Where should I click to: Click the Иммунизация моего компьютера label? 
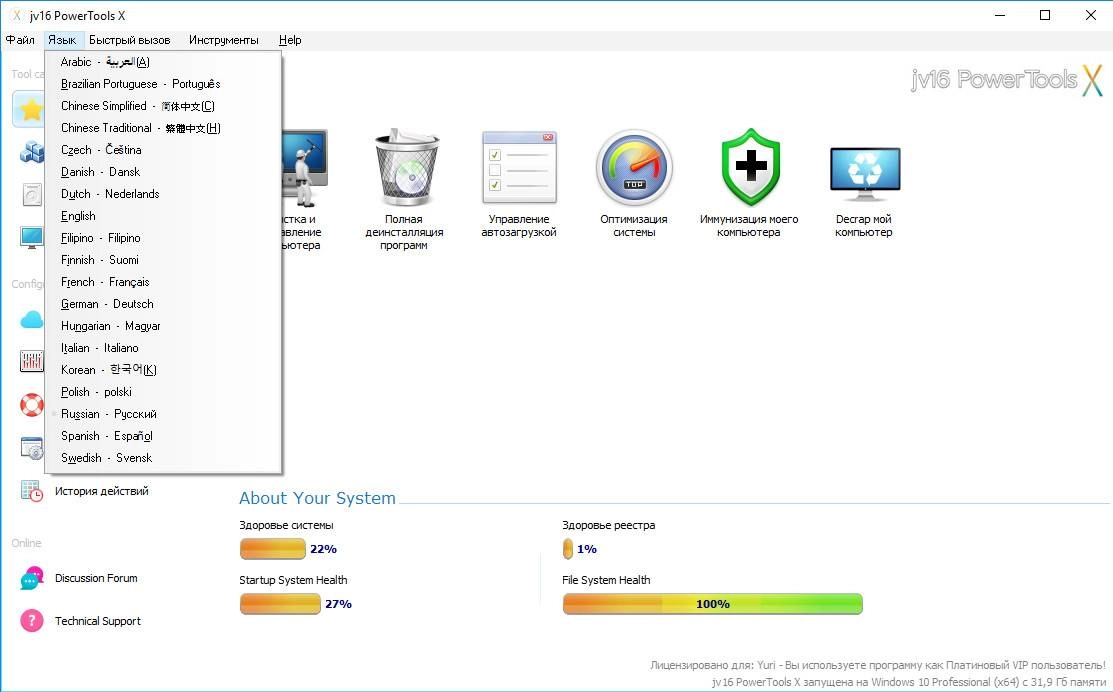[749, 226]
